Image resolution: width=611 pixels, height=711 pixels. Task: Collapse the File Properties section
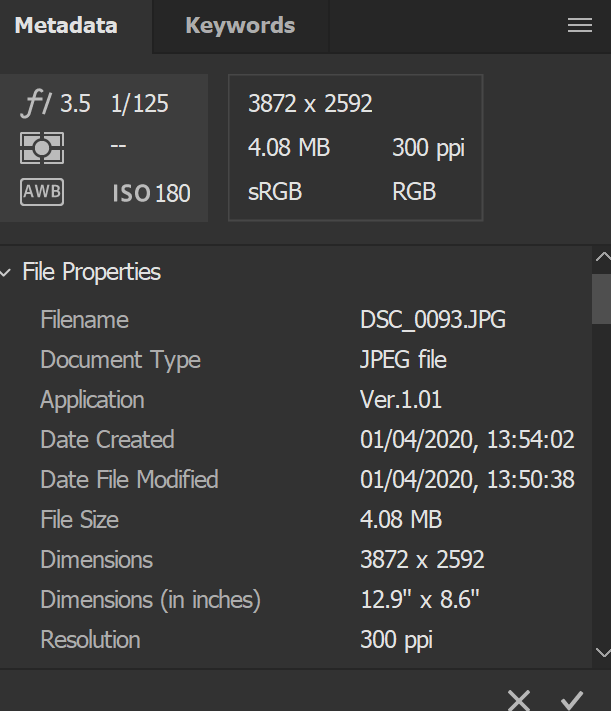pyautogui.click(x=8, y=272)
